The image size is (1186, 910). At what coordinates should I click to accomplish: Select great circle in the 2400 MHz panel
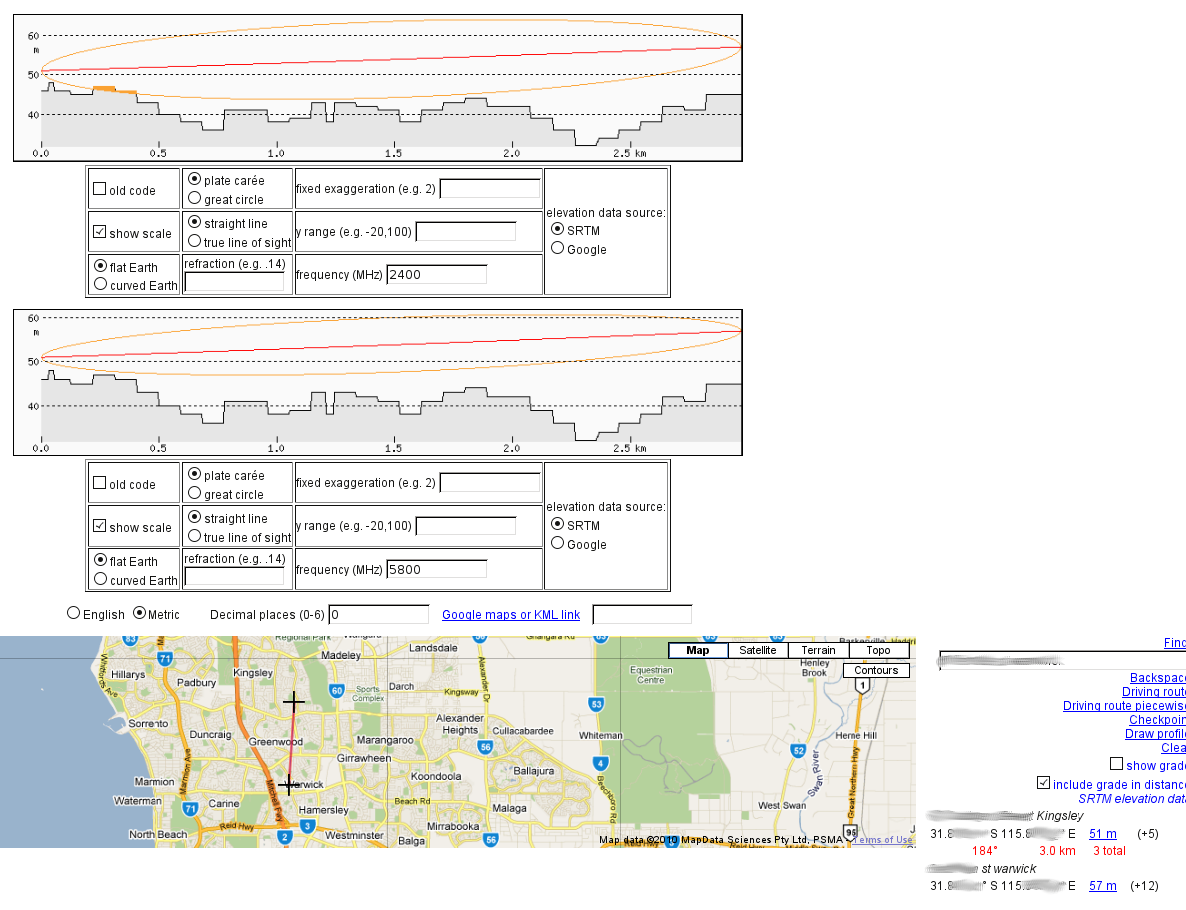pyautogui.click(x=195, y=199)
